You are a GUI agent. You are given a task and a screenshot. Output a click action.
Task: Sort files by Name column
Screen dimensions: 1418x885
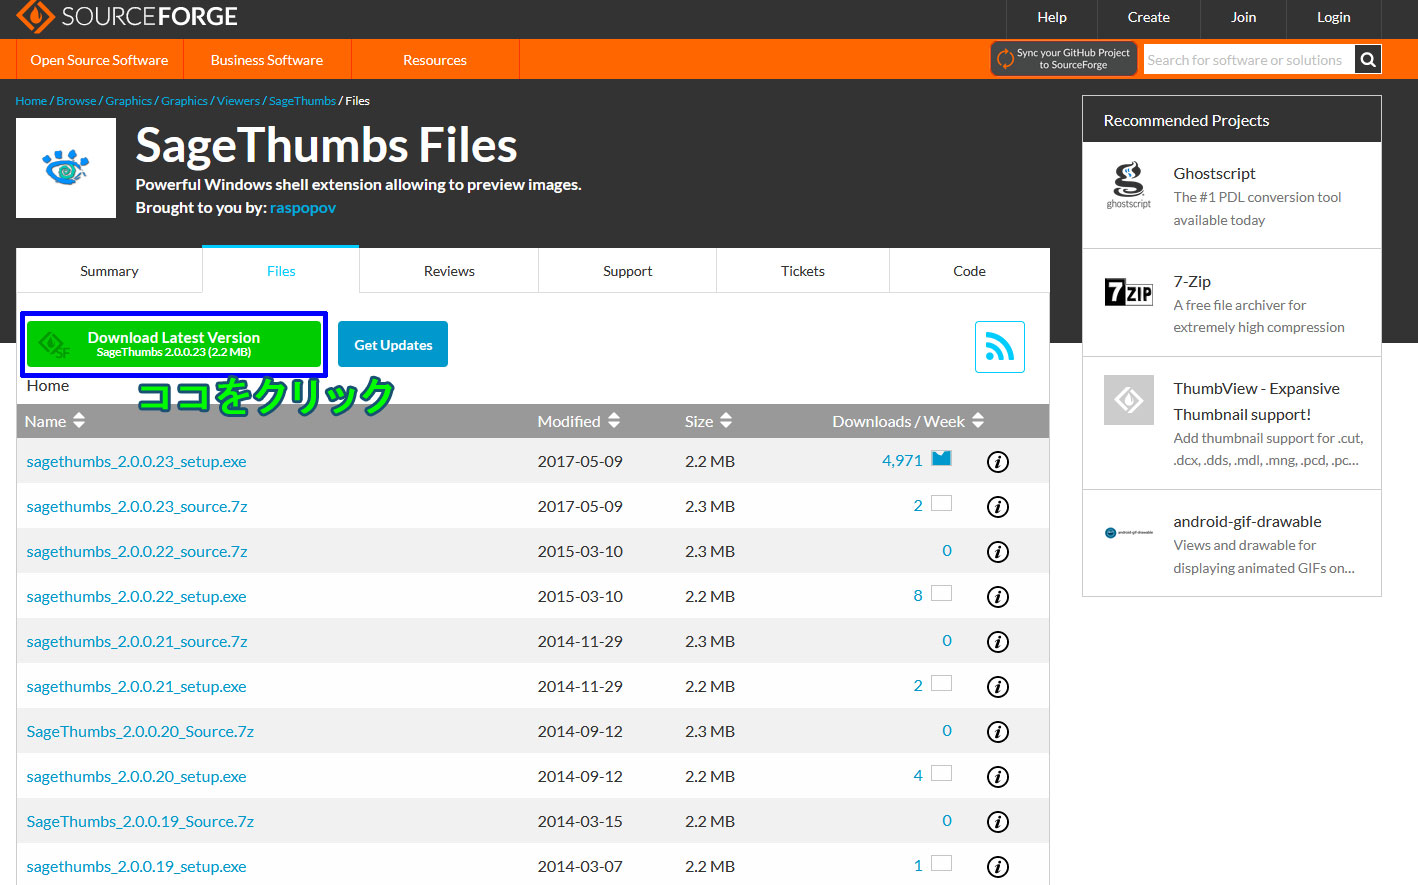pos(55,421)
